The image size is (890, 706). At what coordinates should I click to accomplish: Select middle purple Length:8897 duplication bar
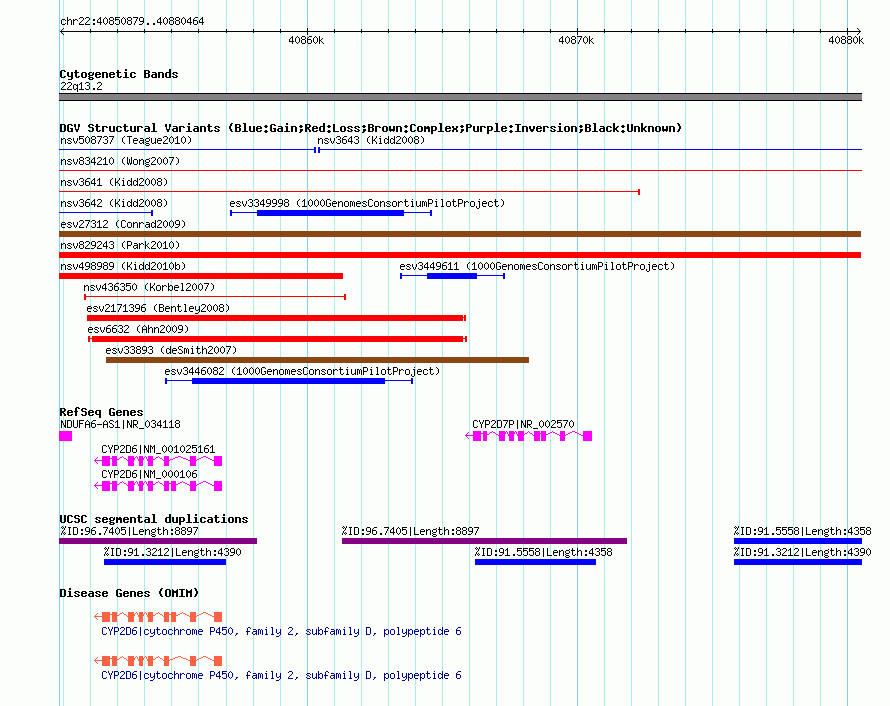(484, 541)
